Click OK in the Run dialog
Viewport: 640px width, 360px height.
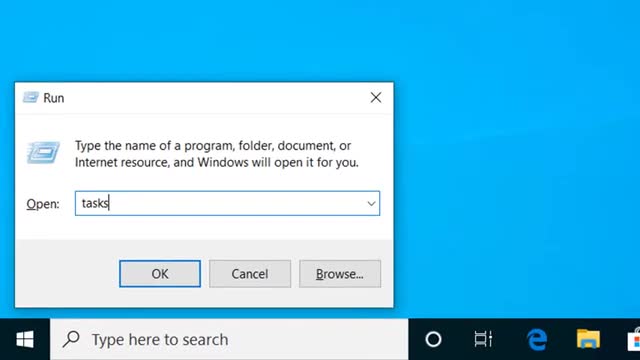[x=160, y=273]
